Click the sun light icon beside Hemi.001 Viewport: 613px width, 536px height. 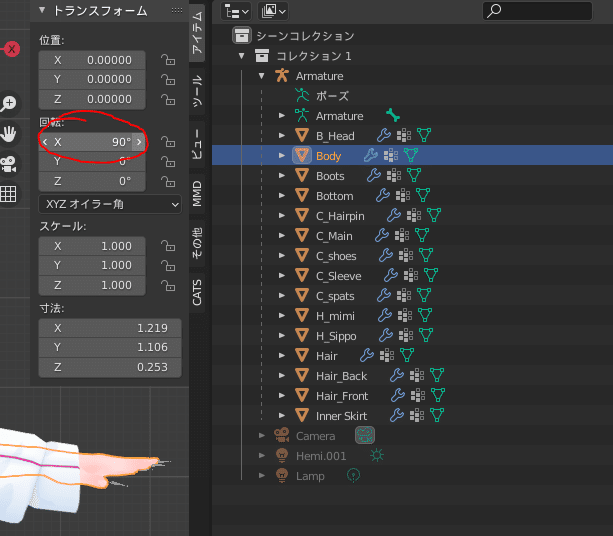point(377,455)
